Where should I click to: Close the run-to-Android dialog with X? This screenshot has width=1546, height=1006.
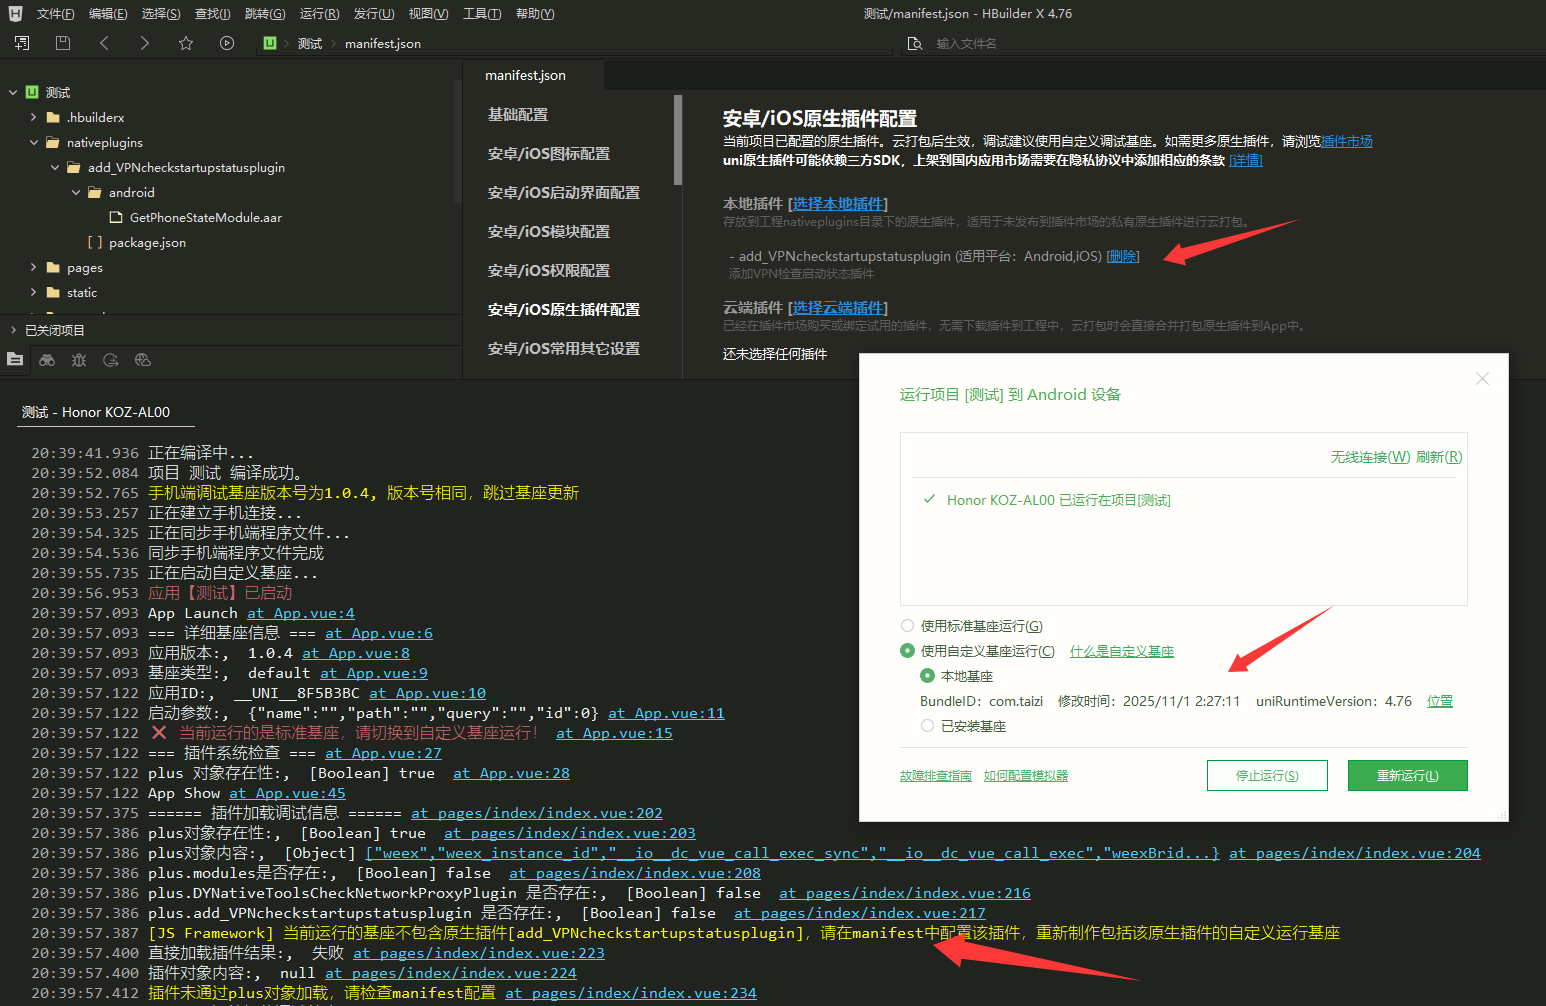click(1482, 379)
